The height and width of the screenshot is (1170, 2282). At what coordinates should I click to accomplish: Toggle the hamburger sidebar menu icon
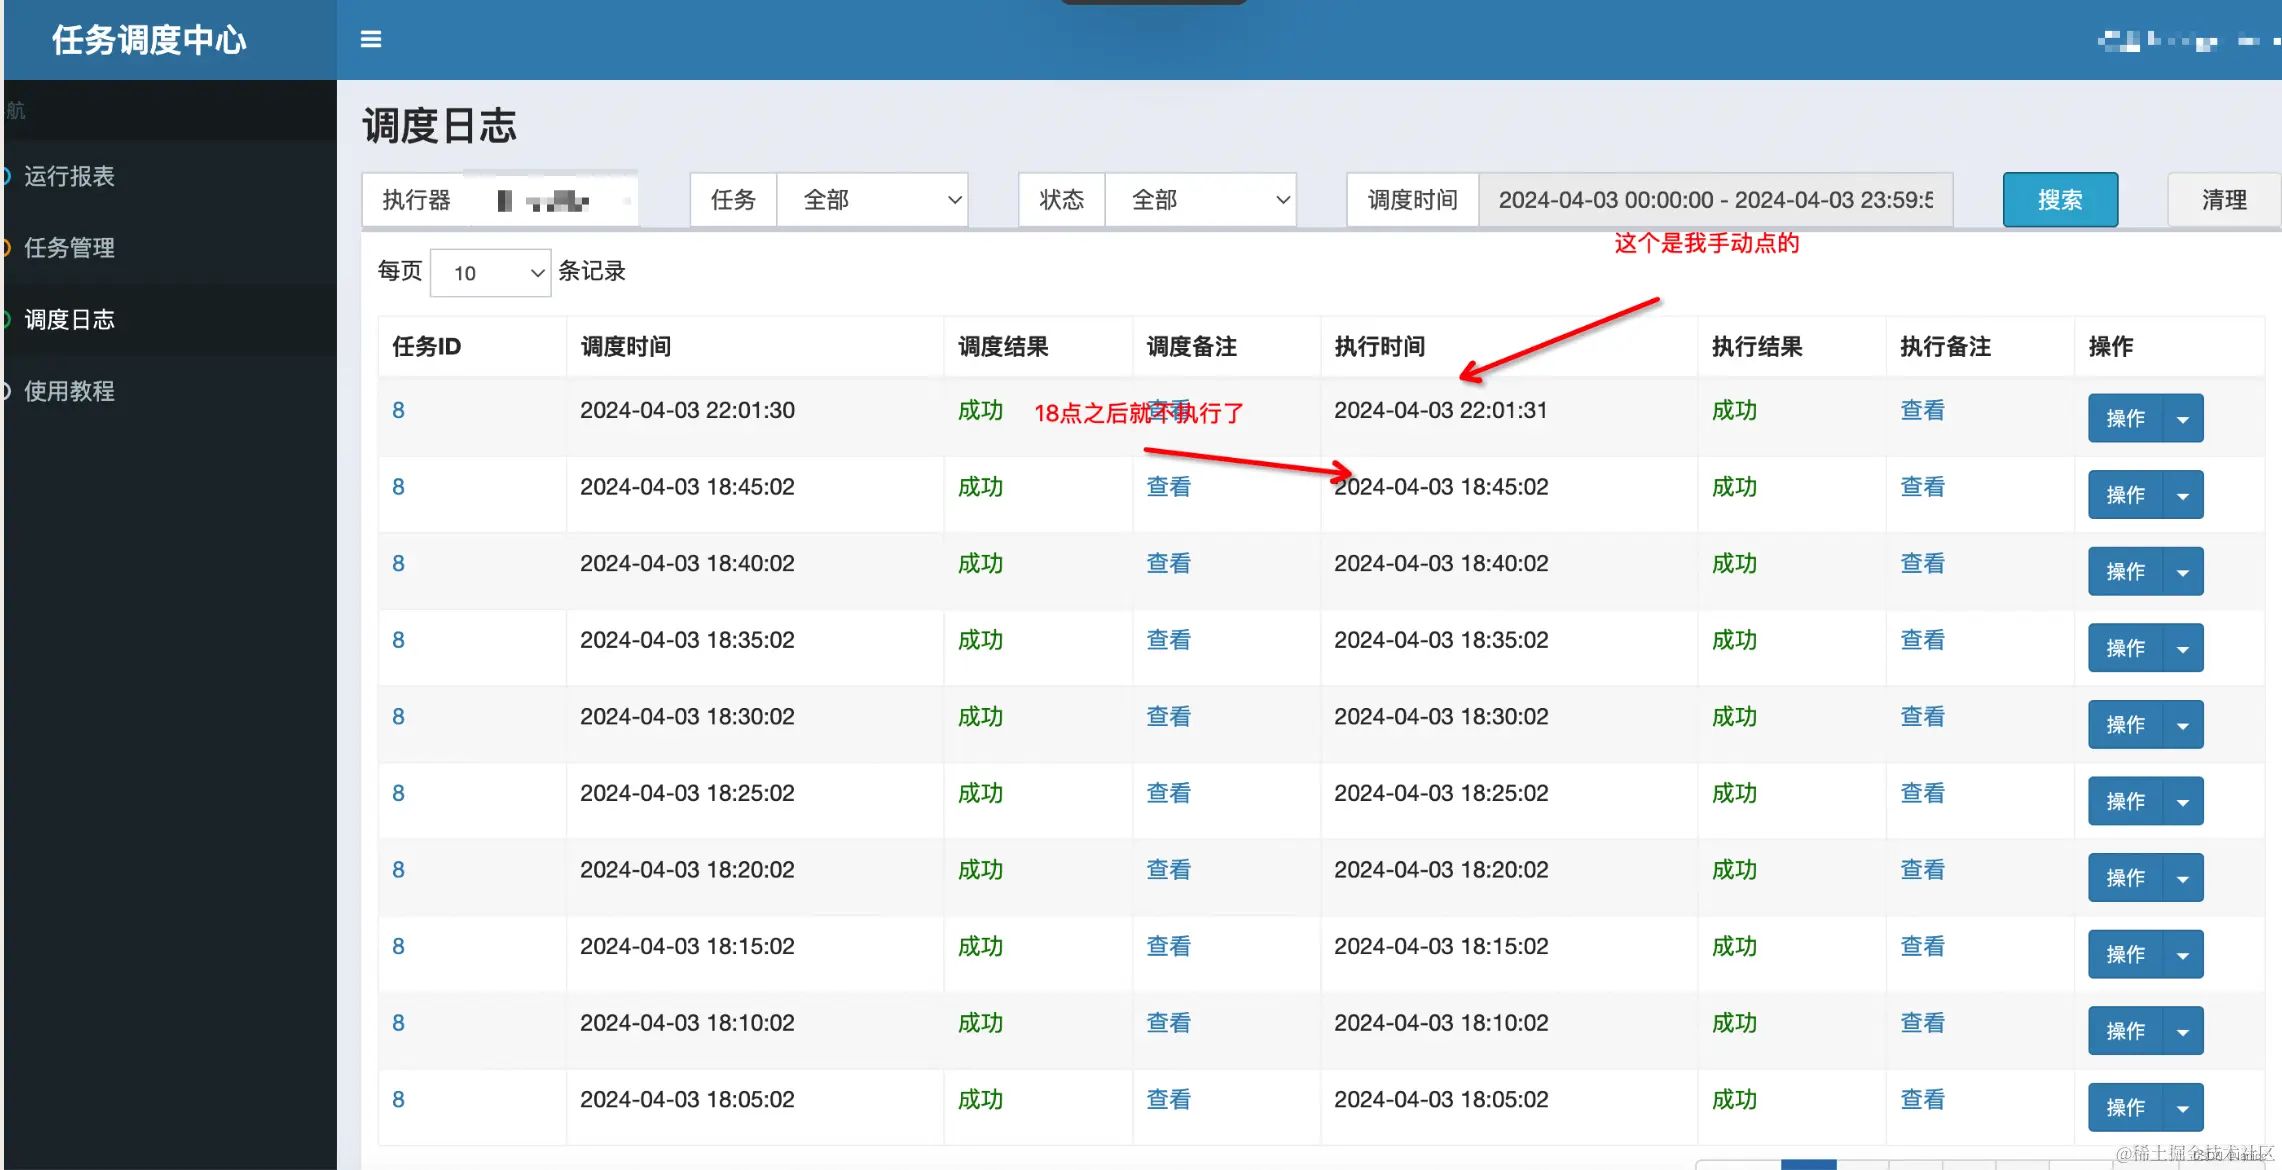click(x=371, y=40)
